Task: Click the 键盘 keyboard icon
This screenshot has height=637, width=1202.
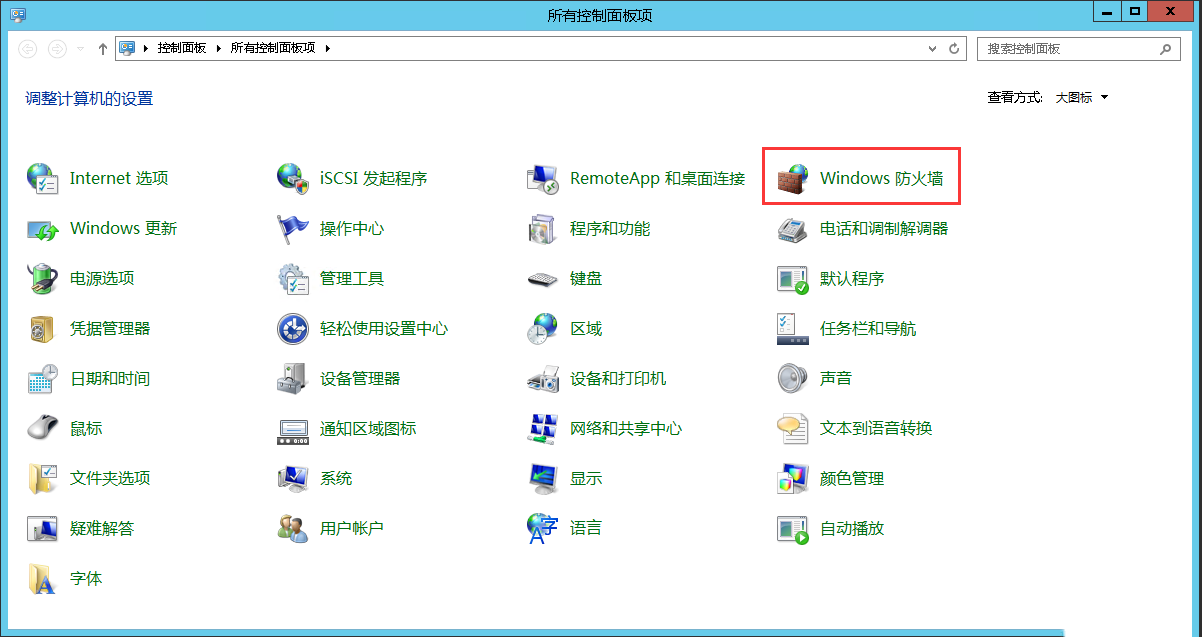Action: [x=542, y=278]
